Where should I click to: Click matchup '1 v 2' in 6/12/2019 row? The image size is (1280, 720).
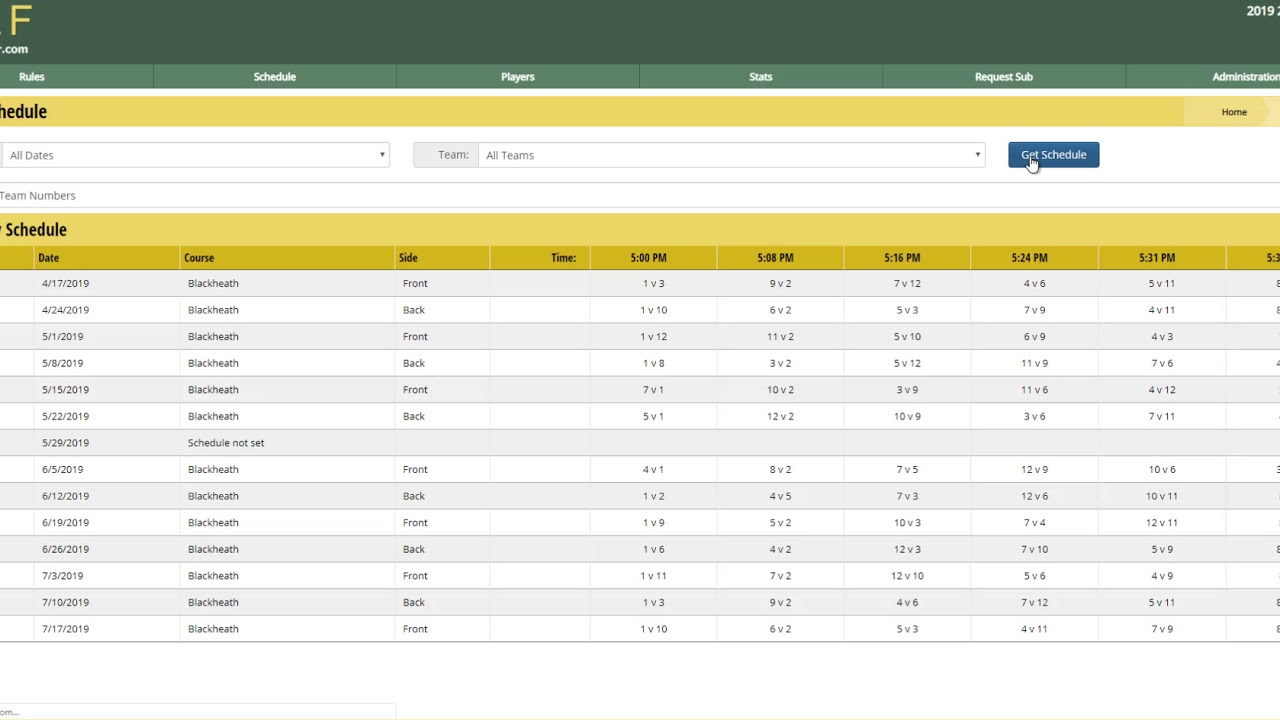(653, 496)
